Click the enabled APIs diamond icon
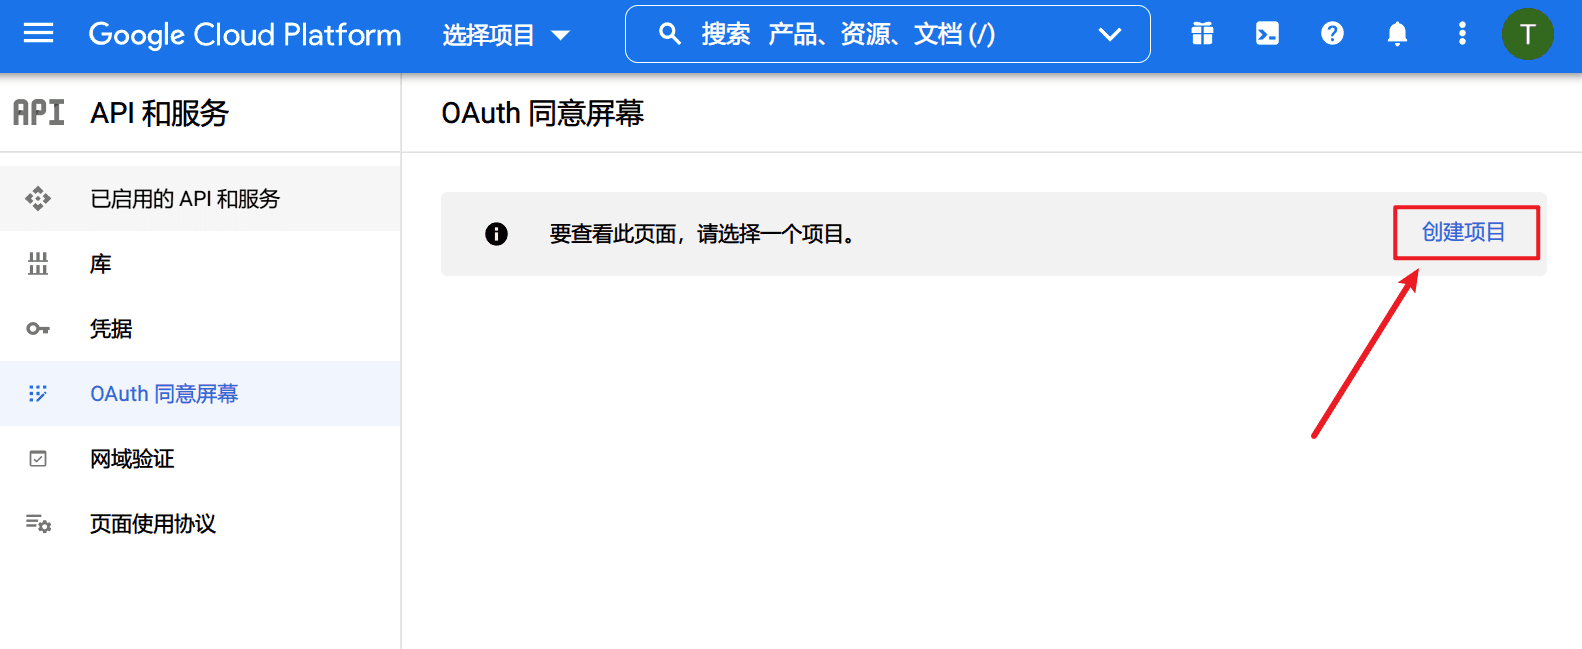 (38, 199)
